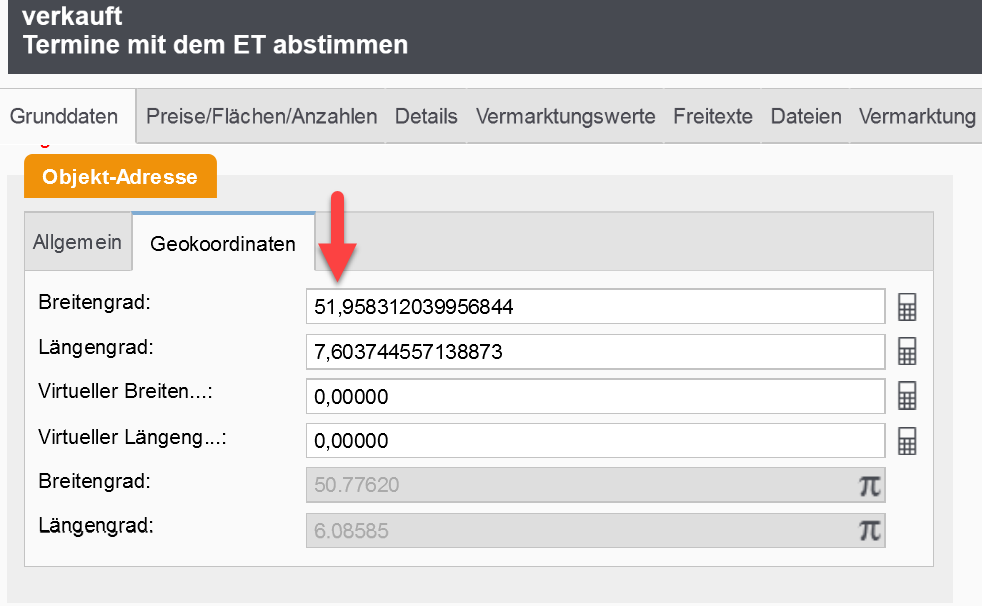Select the Vermarktungswerte tab
982x606 pixels.
[565, 117]
